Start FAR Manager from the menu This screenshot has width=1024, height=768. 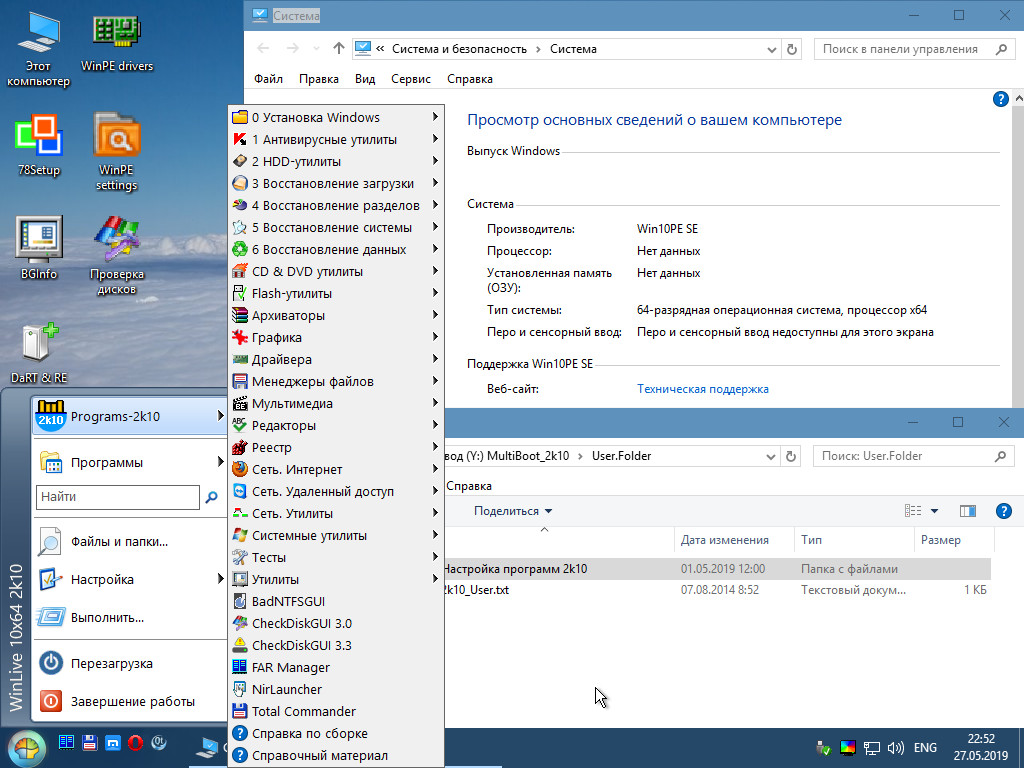click(x=290, y=667)
